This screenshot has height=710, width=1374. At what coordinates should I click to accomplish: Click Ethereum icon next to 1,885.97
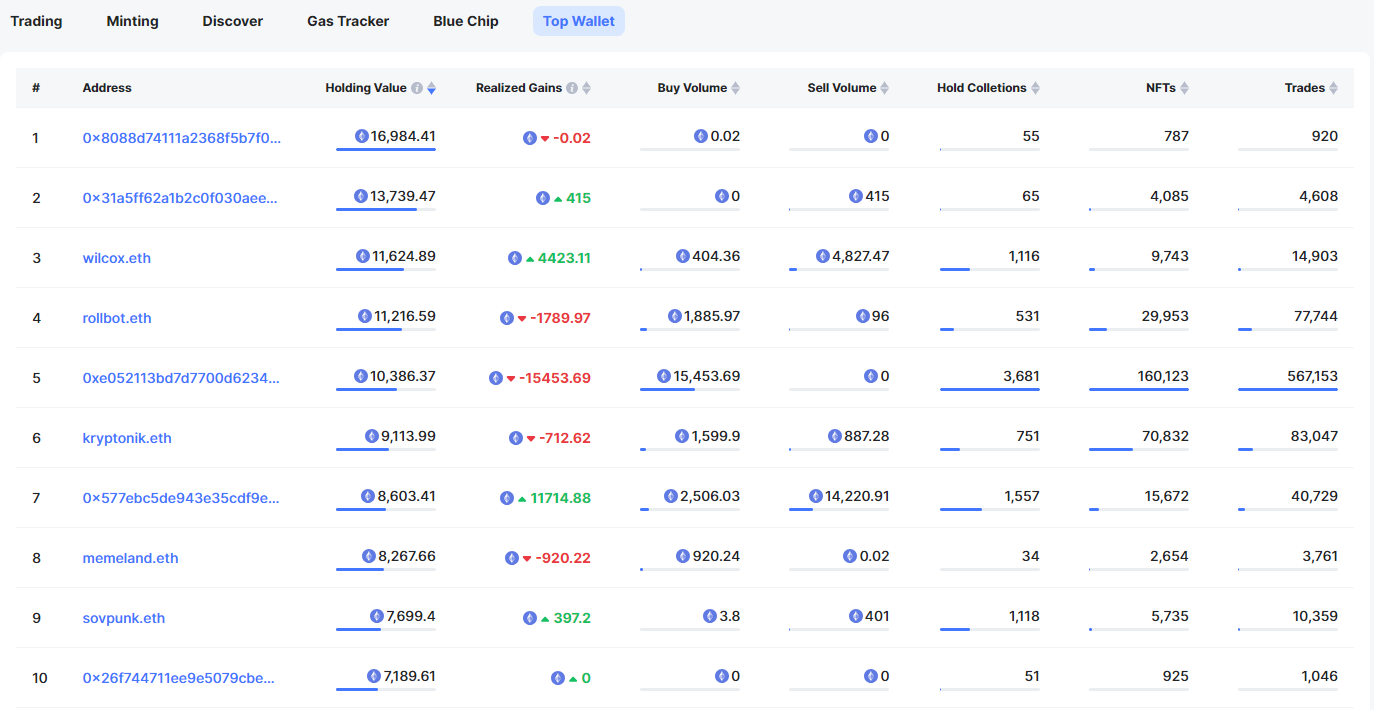pos(674,316)
